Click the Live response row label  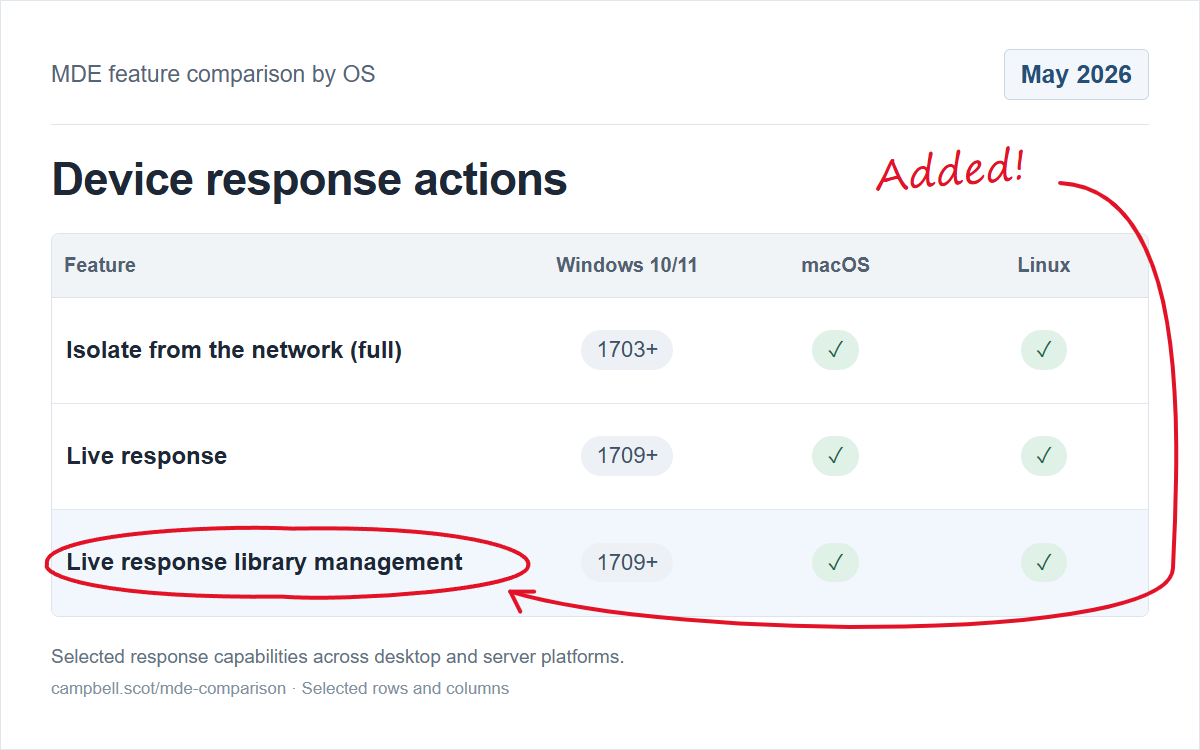coord(147,456)
